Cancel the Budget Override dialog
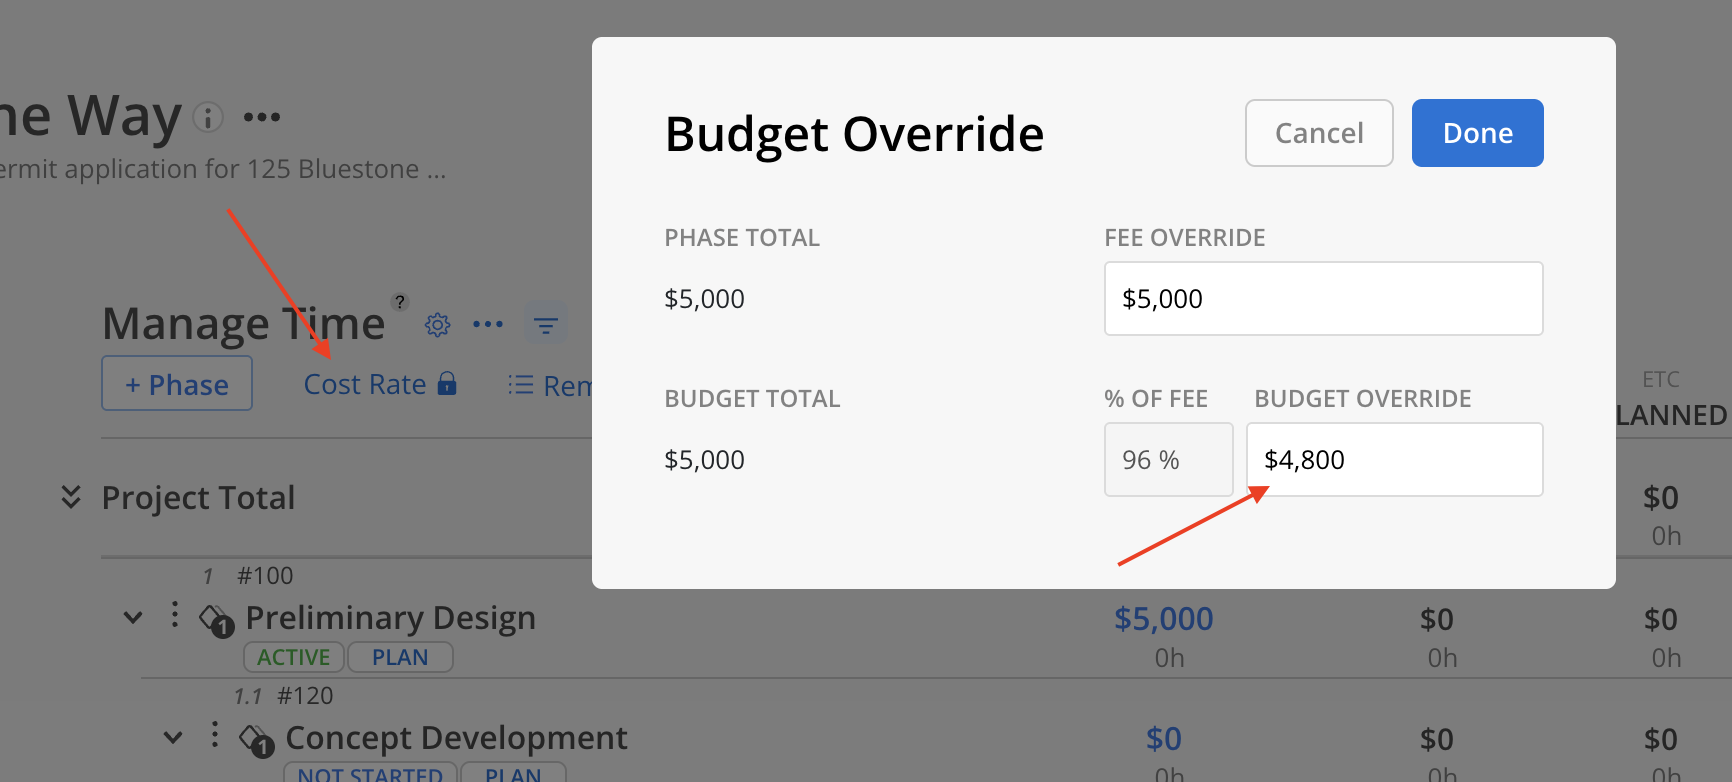Viewport: 1732px width, 782px height. (x=1319, y=133)
